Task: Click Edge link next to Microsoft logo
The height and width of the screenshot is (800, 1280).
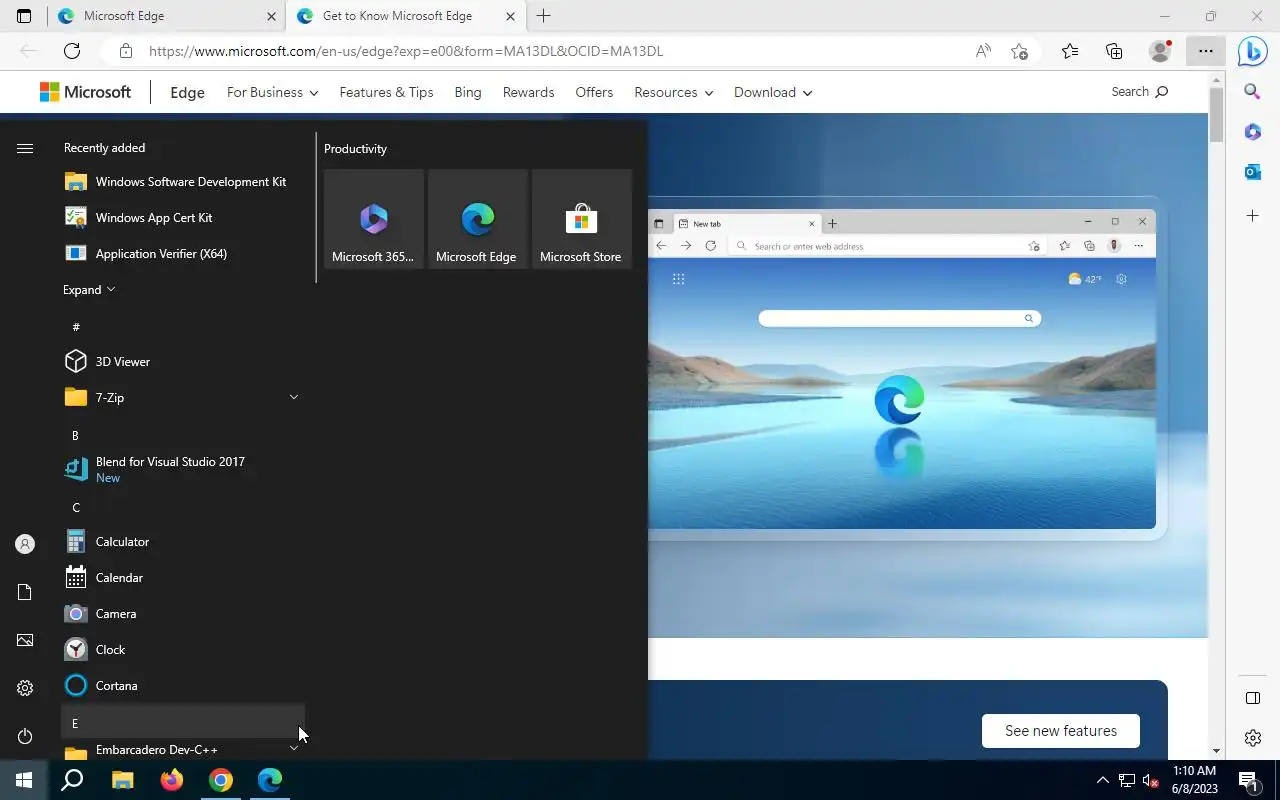Action: click(x=187, y=93)
